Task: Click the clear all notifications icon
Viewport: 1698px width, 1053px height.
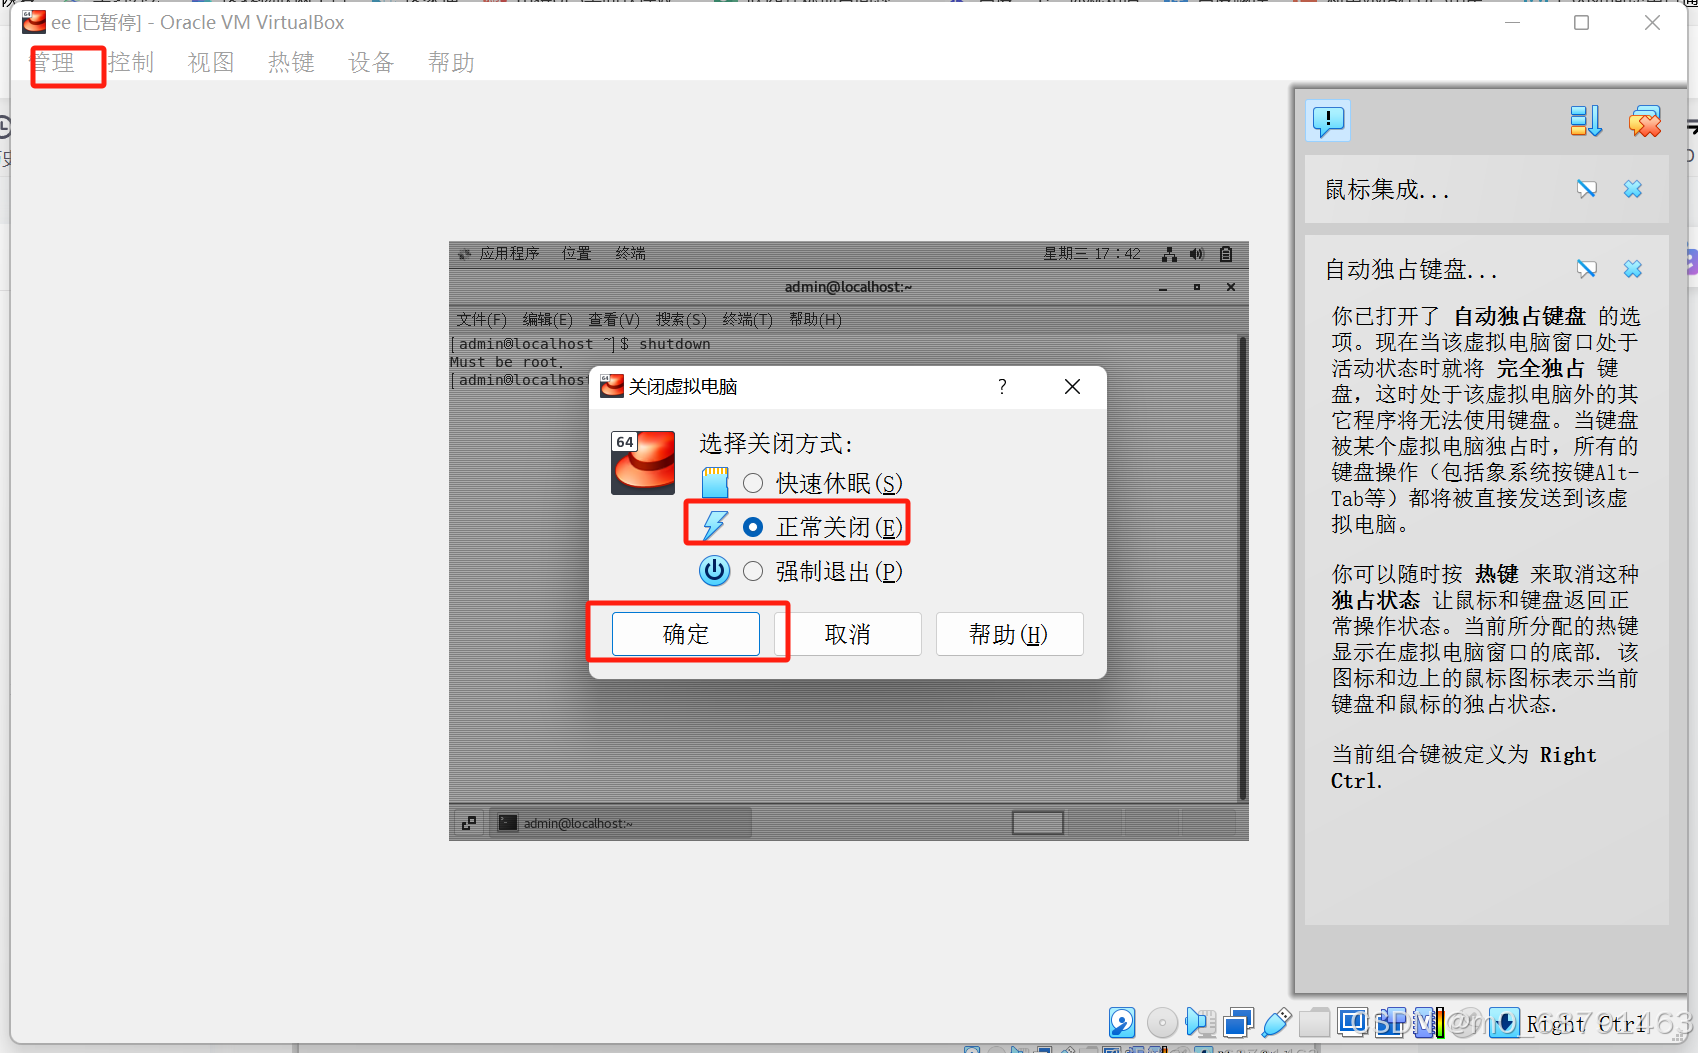Action: coord(1645,122)
